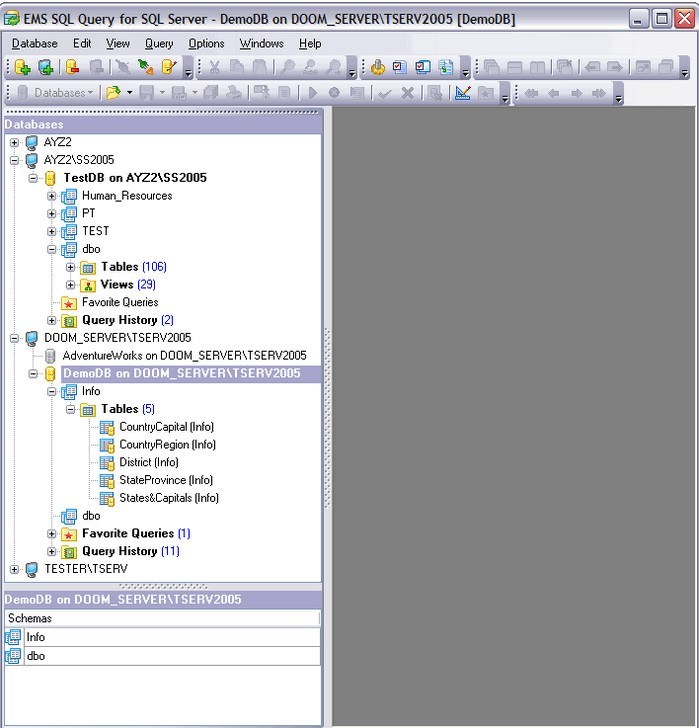Select the Favorite Queries node under TestDB
Viewport: 699px width, 728px height.
(120, 302)
